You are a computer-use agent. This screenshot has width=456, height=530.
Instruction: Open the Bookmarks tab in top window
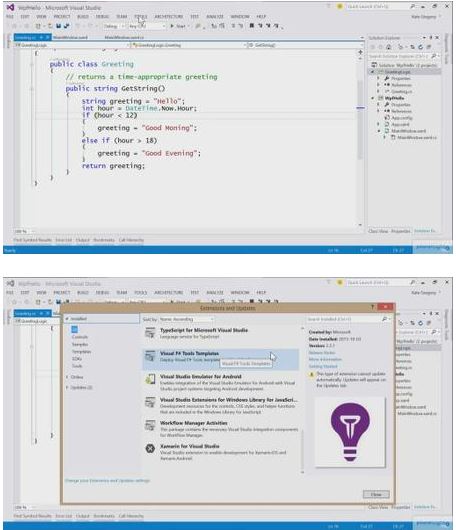click(x=104, y=240)
